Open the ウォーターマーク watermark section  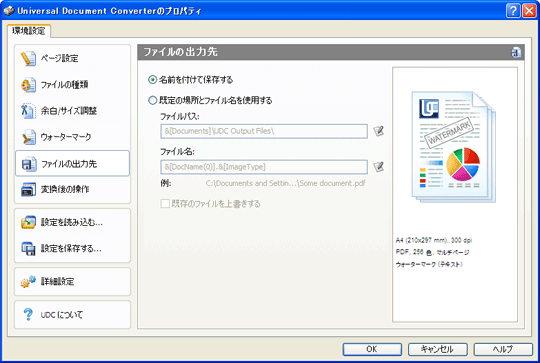pos(72,137)
